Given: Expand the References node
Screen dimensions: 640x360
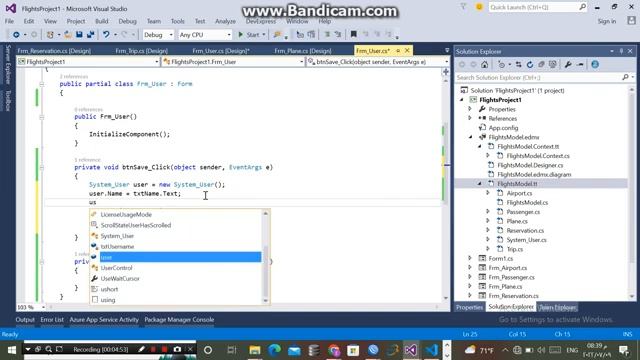Looking at the screenshot, I should pos(470,118).
